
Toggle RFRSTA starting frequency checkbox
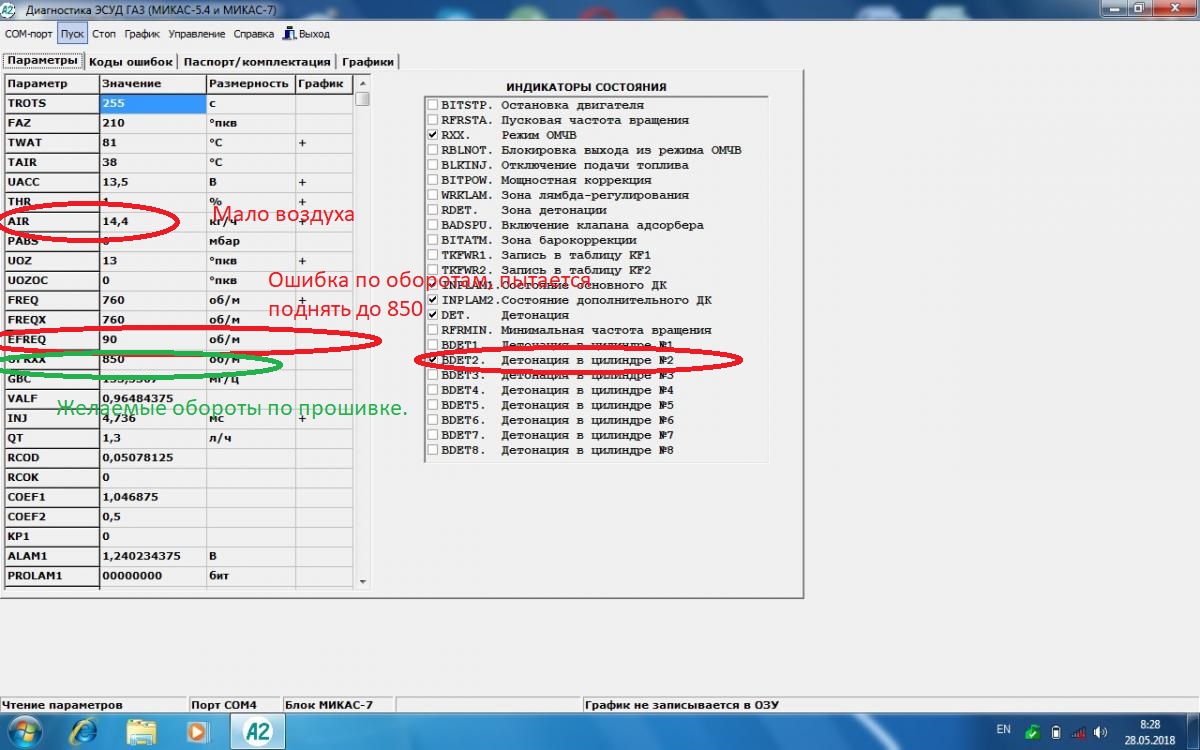point(432,120)
